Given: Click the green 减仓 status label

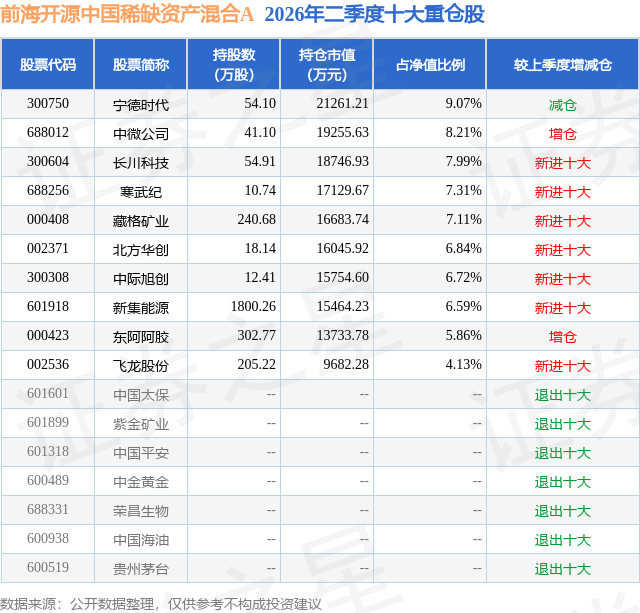Looking at the screenshot, I should click(562, 105).
